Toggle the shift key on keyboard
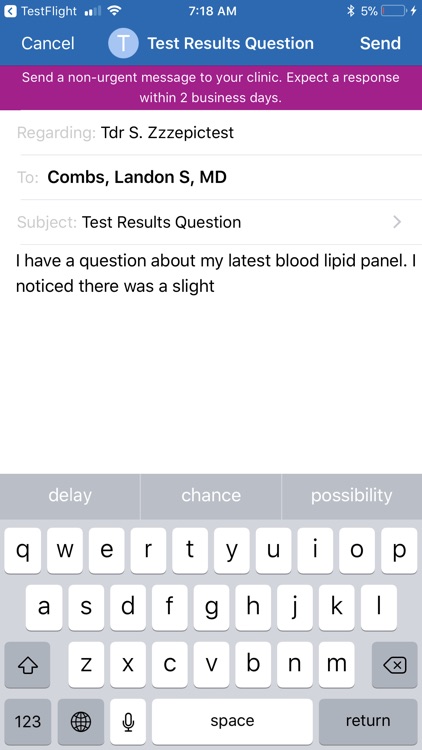Image resolution: width=422 pixels, height=750 pixels. 27,664
